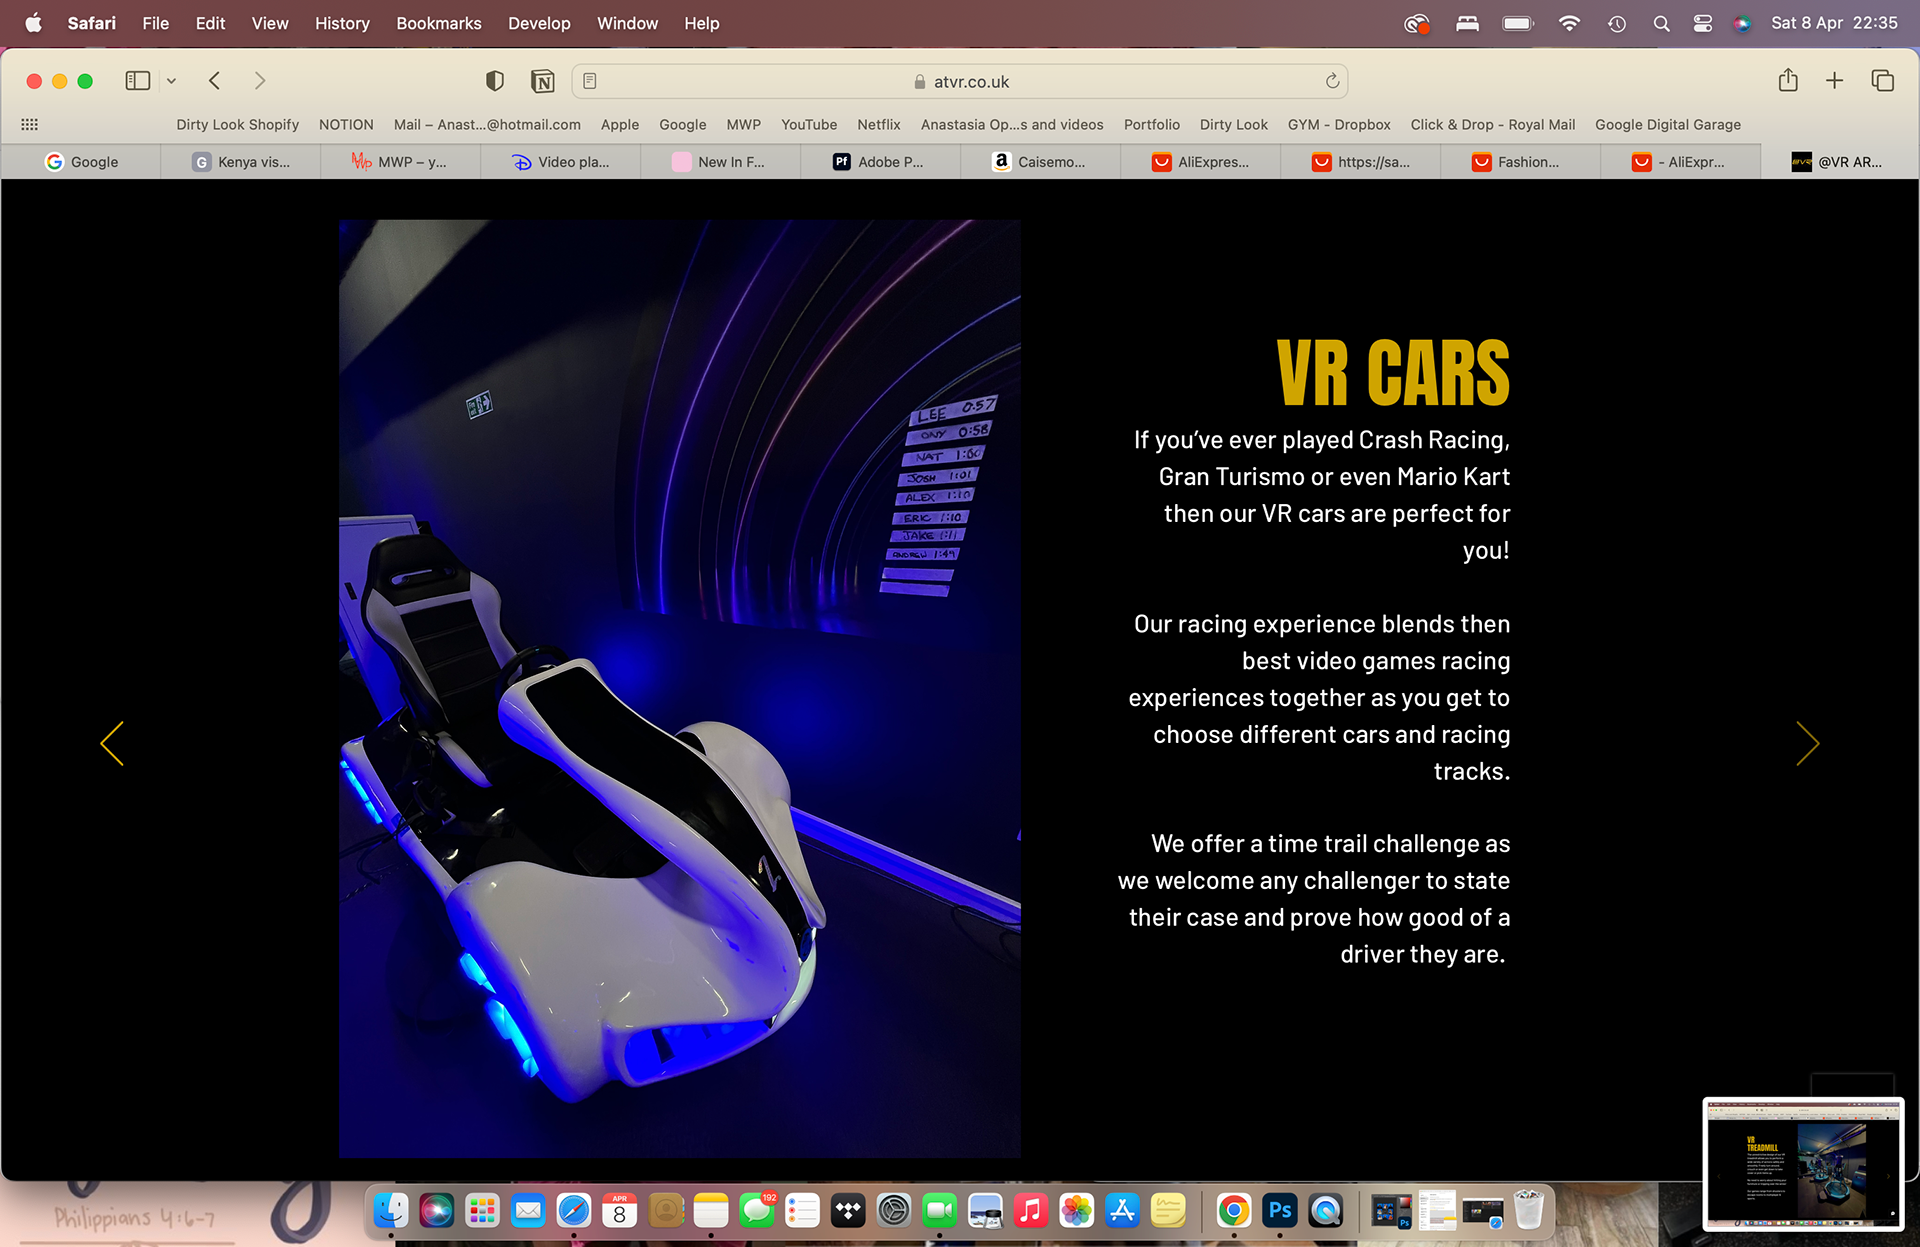Open Control Centre in menu bar
Viewport: 1920px width, 1247px height.
(1702, 23)
